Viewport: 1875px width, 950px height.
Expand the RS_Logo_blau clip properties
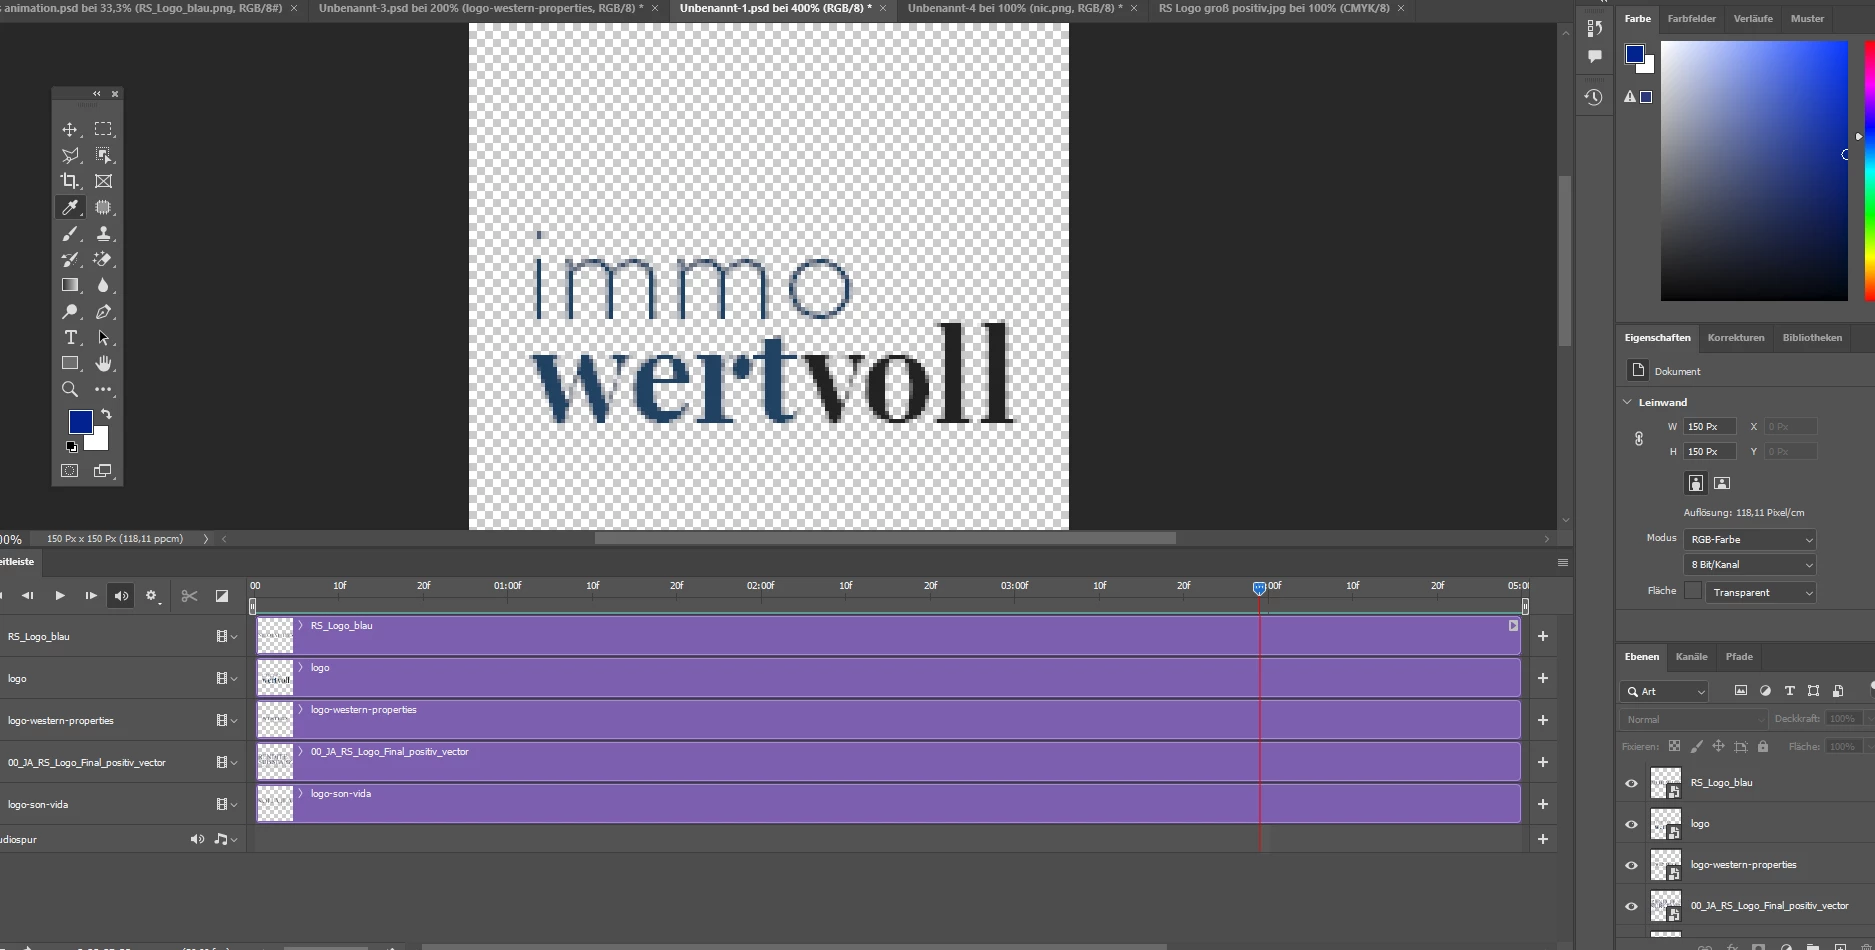tap(300, 626)
